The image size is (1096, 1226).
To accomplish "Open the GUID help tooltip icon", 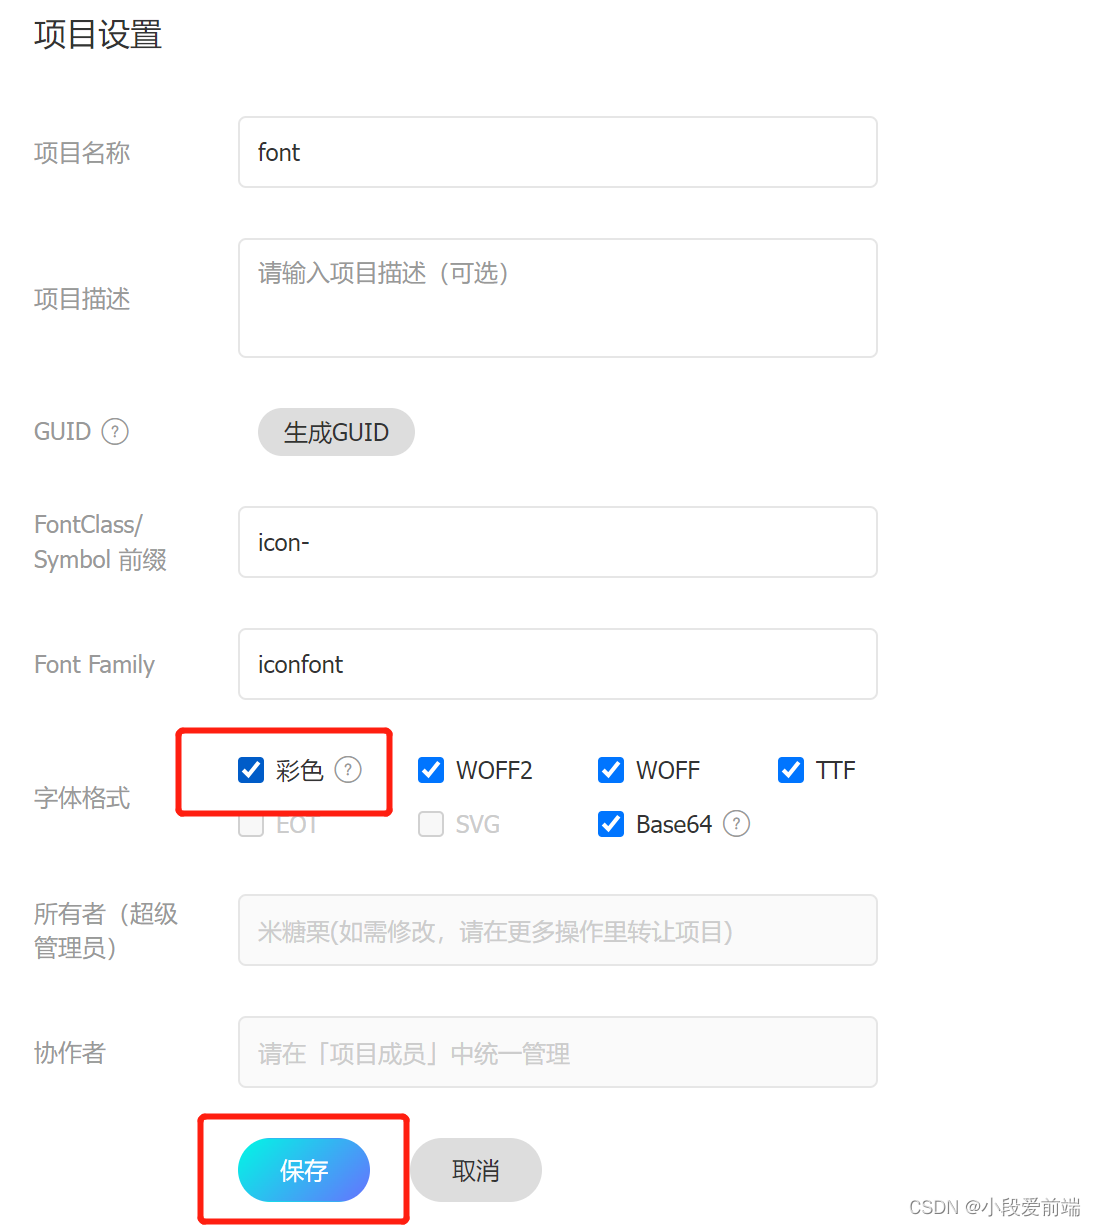I will tap(115, 431).
